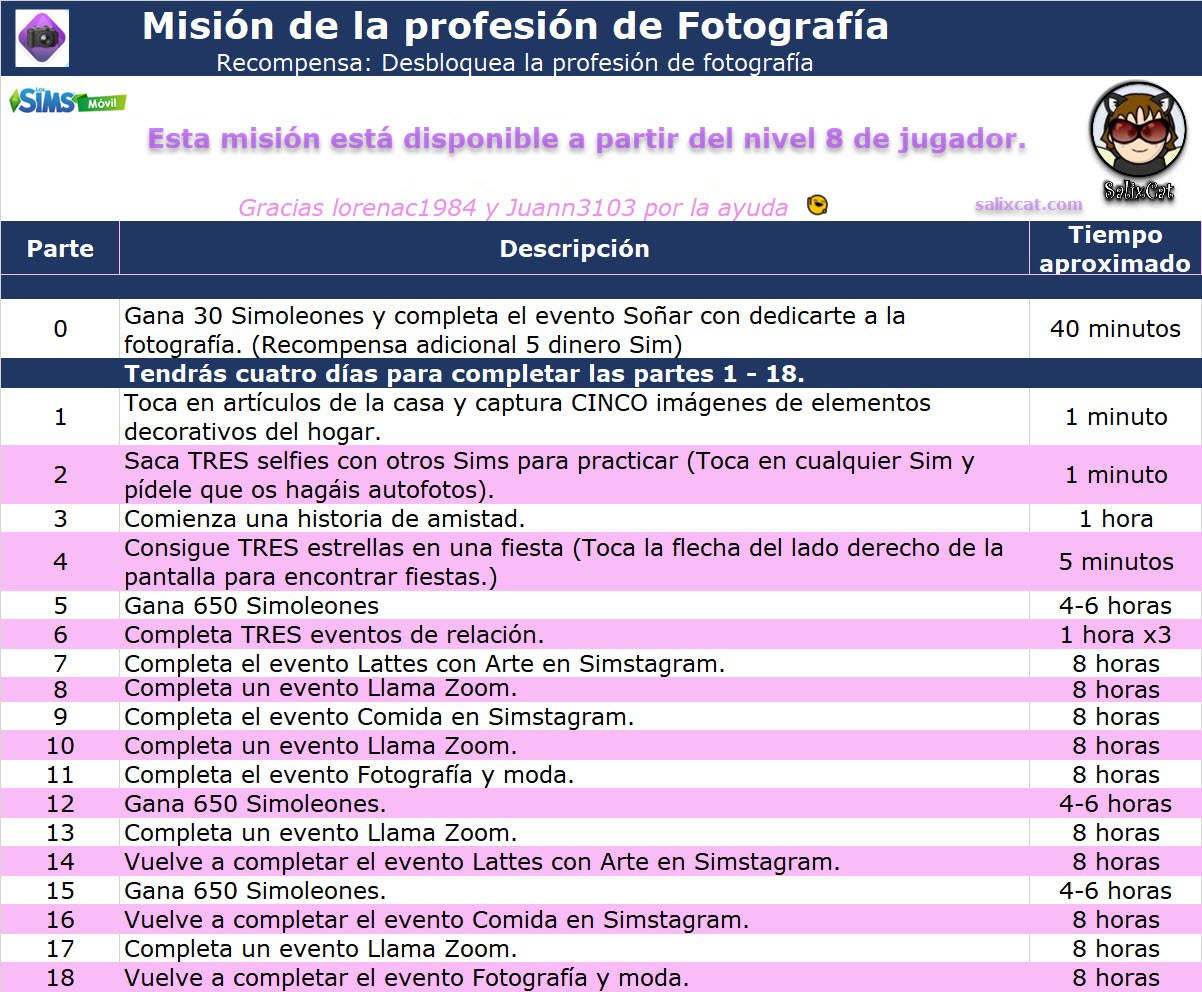Select 'Gana 650 Simoleones.' in part 12
Viewport: 1202px width, 992px height.
point(255,804)
